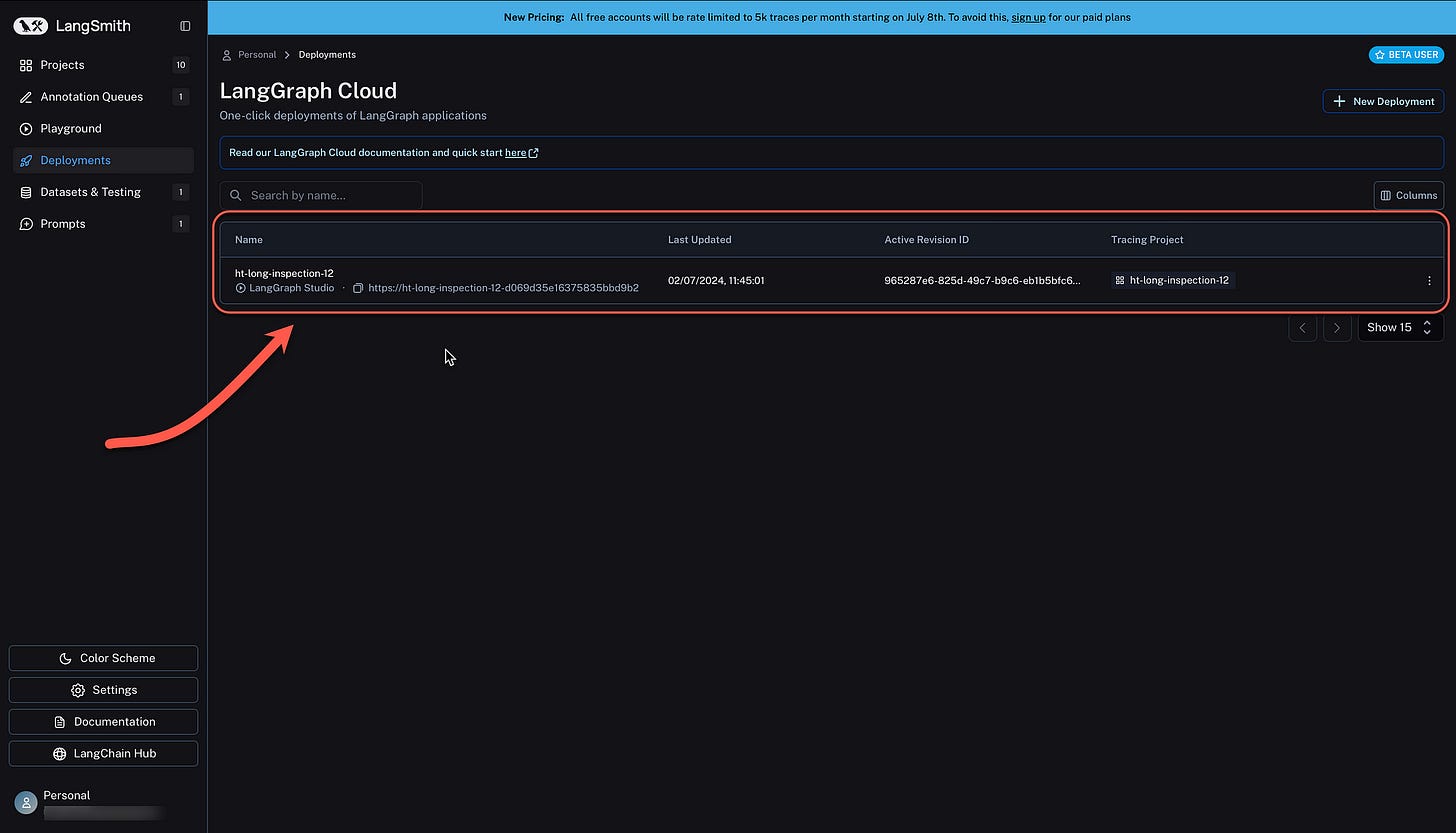Click the plus icon on New Deployment
This screenshot has width=1456, height=833.
click(1340, 101)
